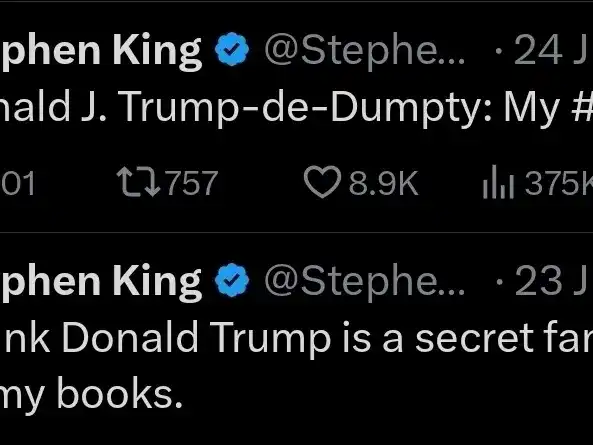Screen dimensions: 593x445
Task: Select the @Stephe... handle in top tweet
Action: point(364,51)
